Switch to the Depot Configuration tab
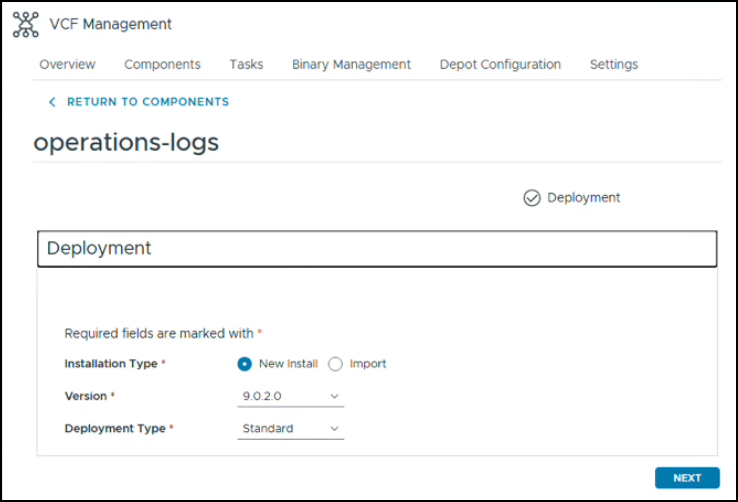The height and width of the screenshot is (502, 738). pos(500,64)
